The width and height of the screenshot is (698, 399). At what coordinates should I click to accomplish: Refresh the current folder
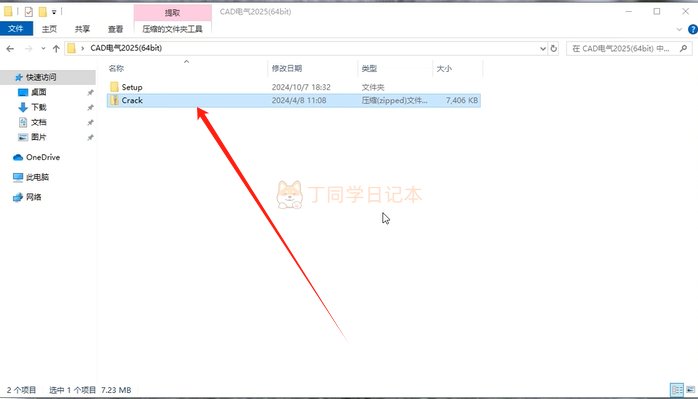click(554, 49)
